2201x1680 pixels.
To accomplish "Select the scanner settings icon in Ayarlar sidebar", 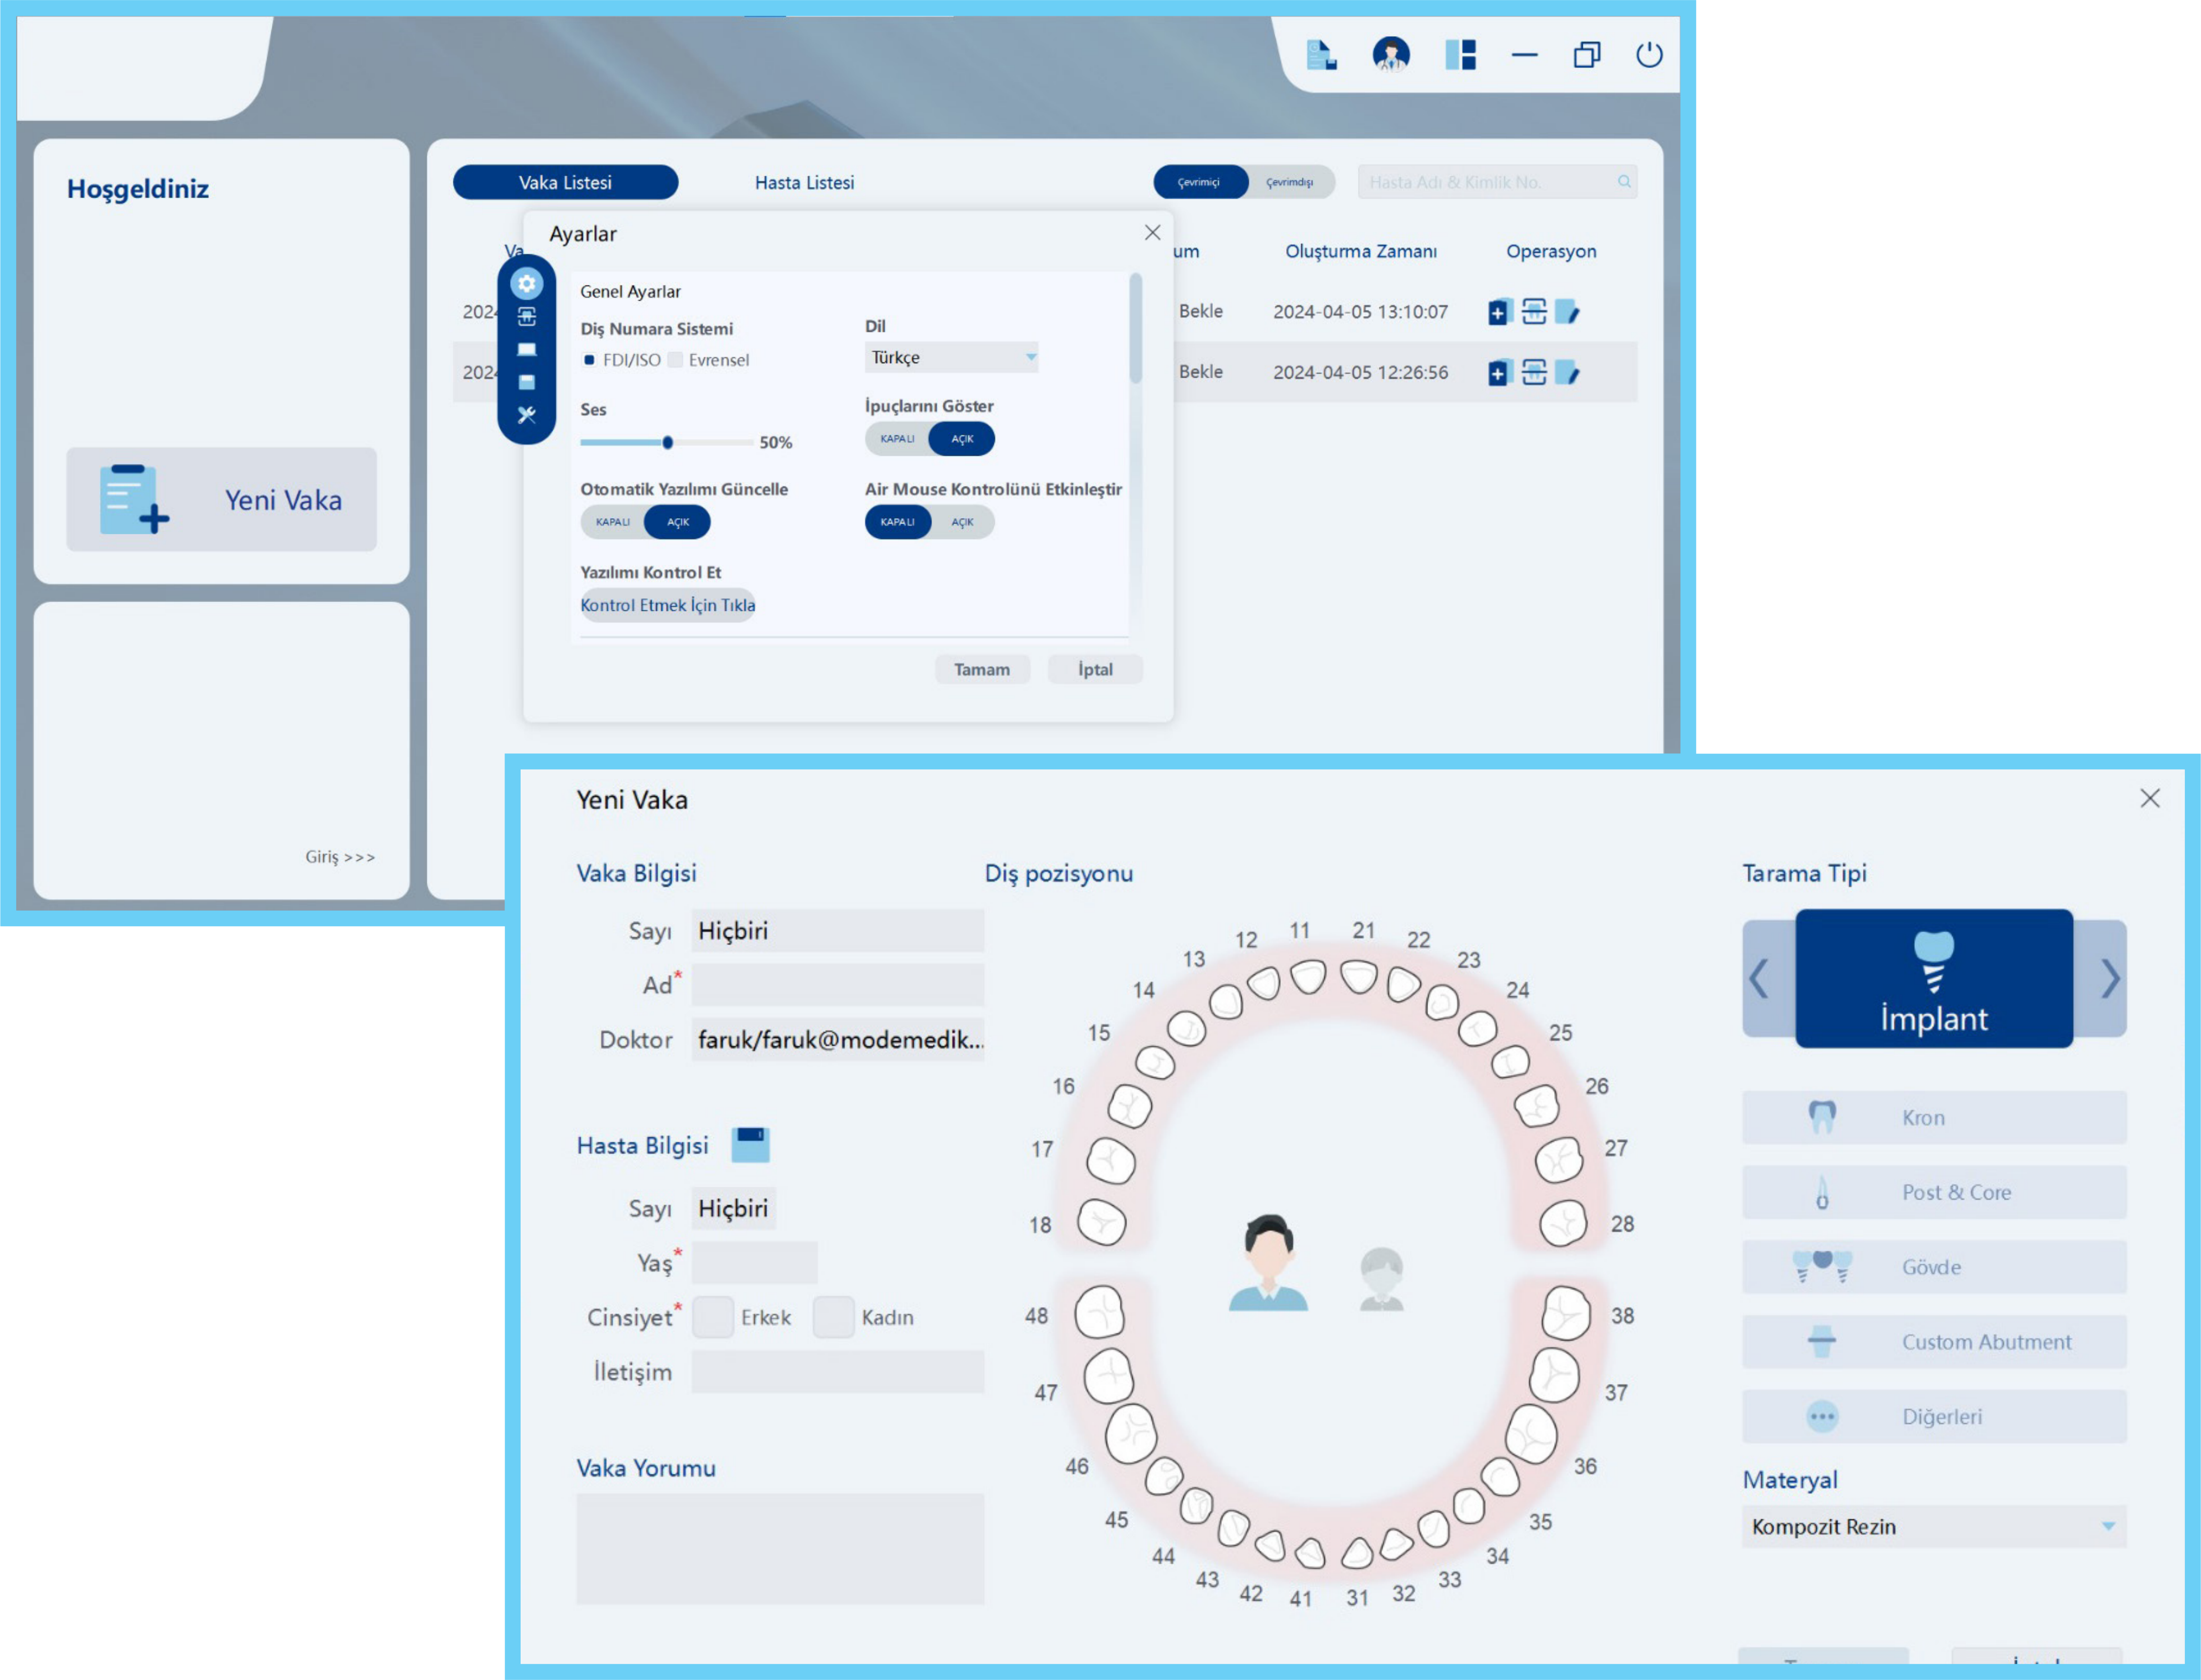I will point(526,317).
